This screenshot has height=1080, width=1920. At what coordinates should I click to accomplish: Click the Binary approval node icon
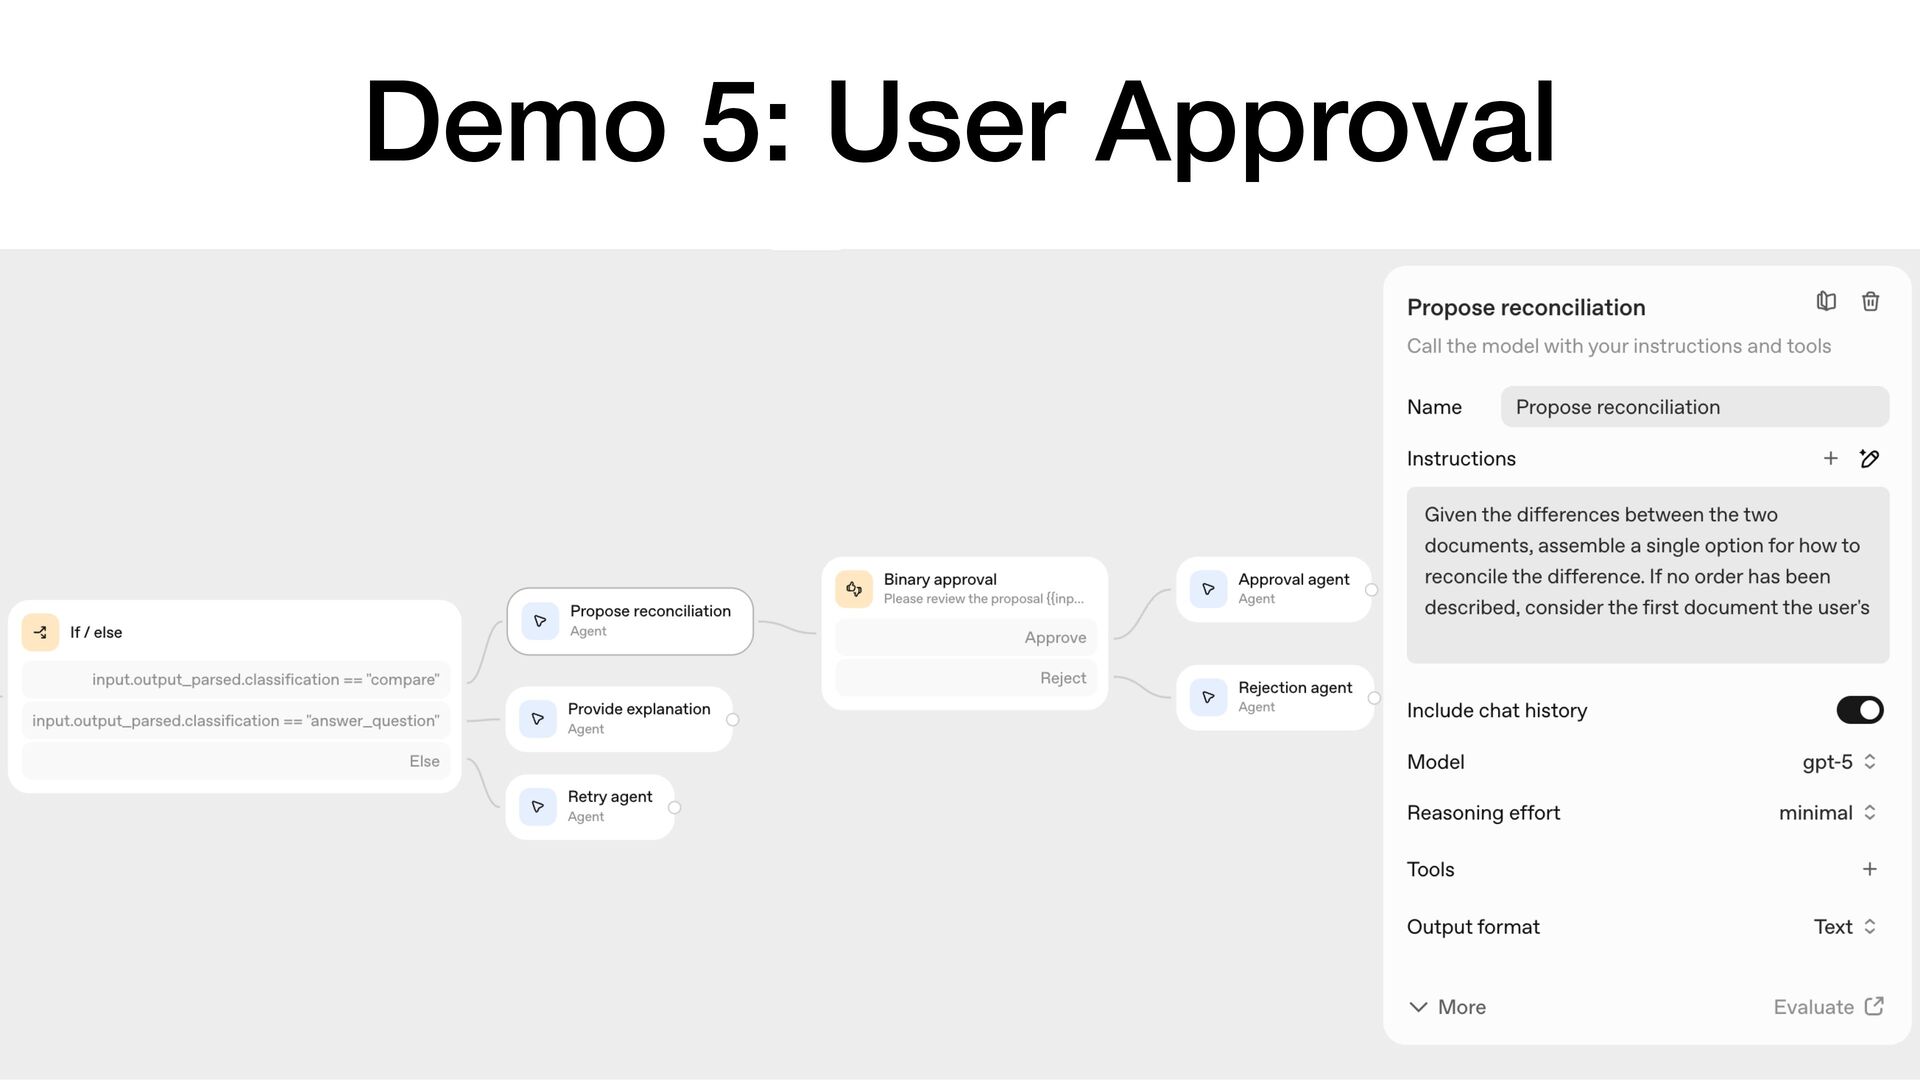coord(854,589)
